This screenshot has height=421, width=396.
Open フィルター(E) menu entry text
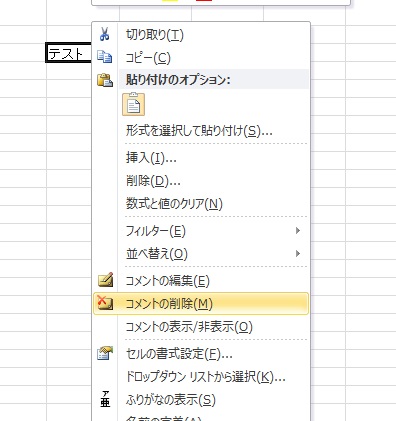coord(155,231)
